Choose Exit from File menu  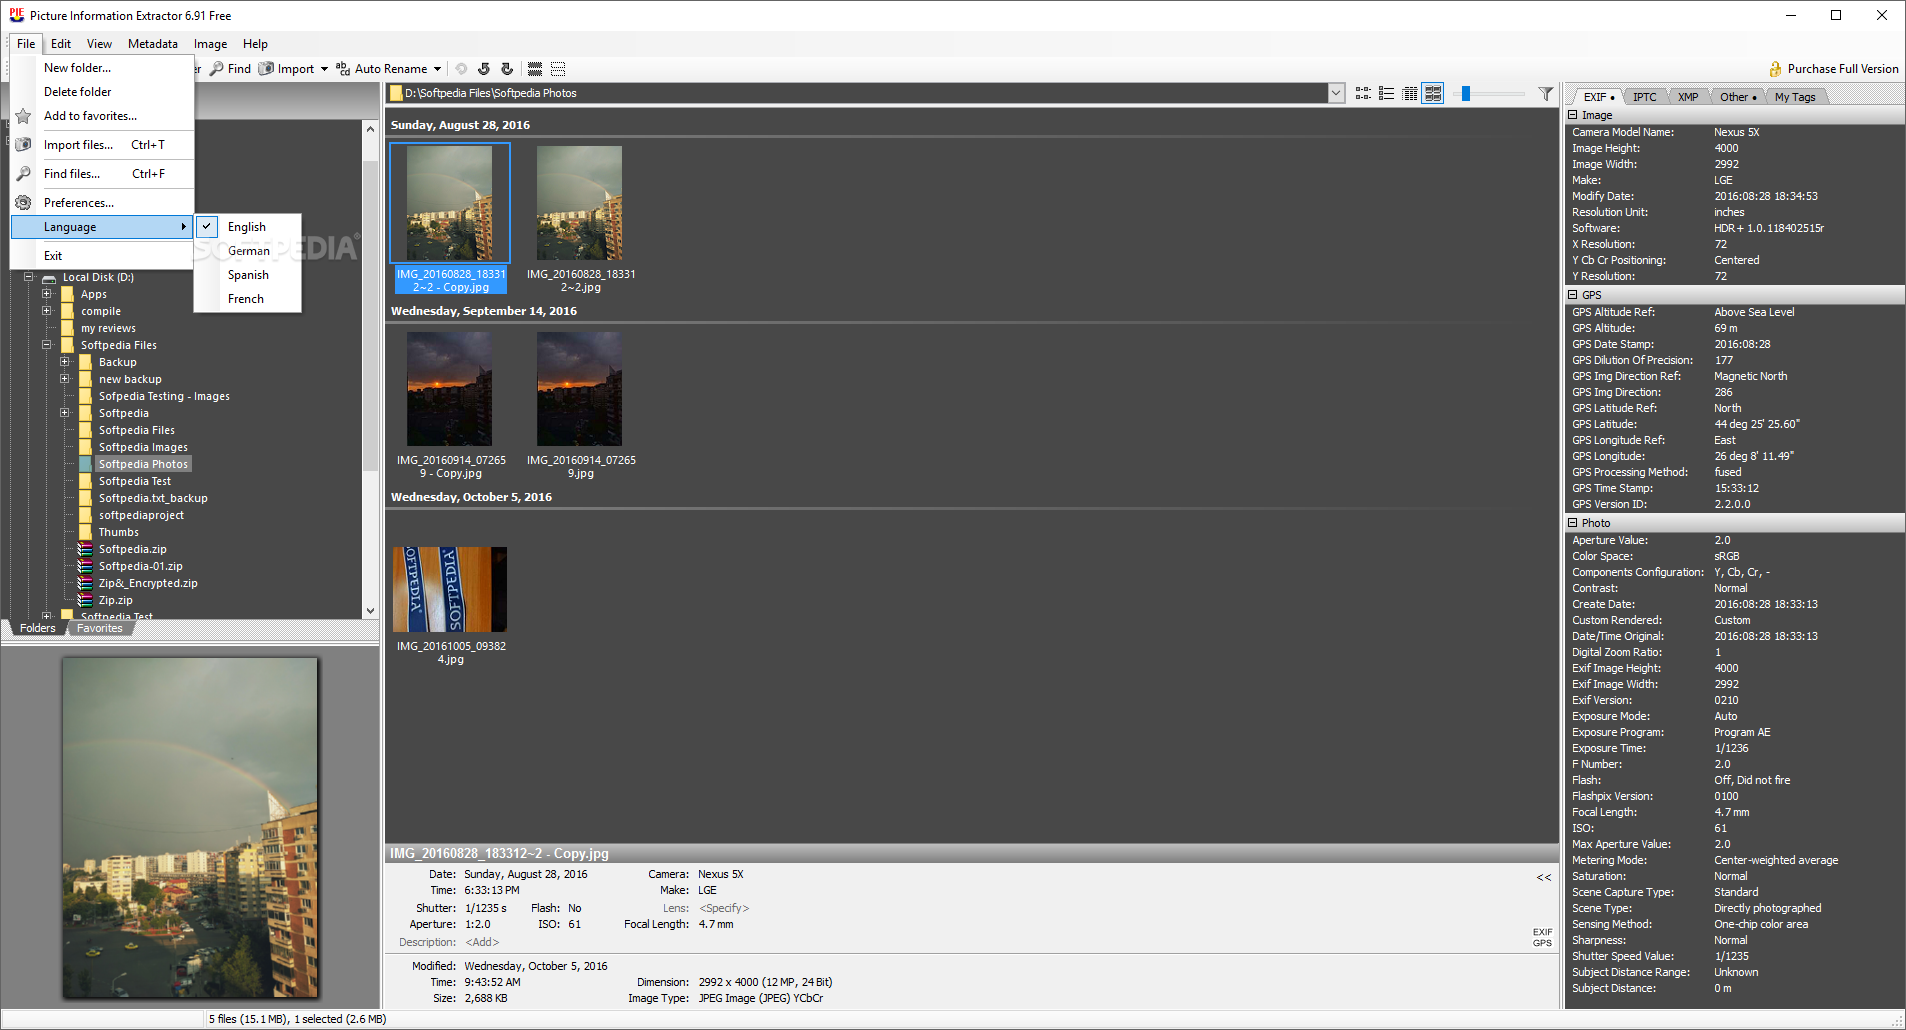(102, 256)
